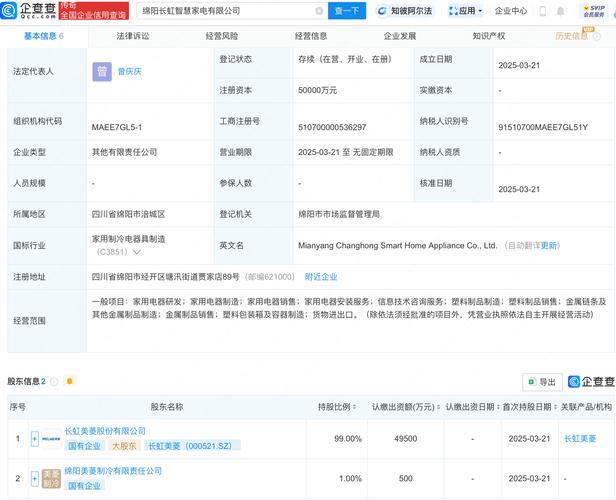The height and width of the screenshot is (500, 616).
Task: Sort by 持股比例 column arrow
Action: click(356, 407)
